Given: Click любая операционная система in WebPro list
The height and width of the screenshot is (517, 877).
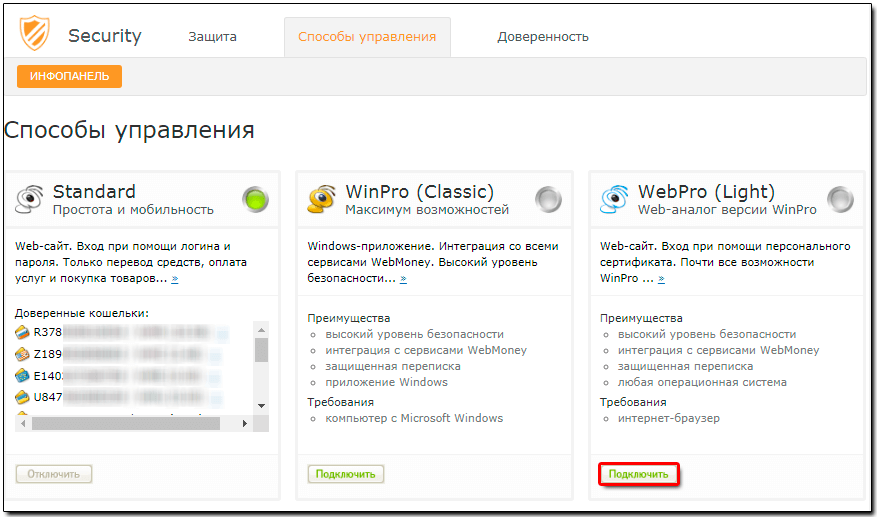Looking at the screenshot, I should pyautogui.click(x=702, y=382).
